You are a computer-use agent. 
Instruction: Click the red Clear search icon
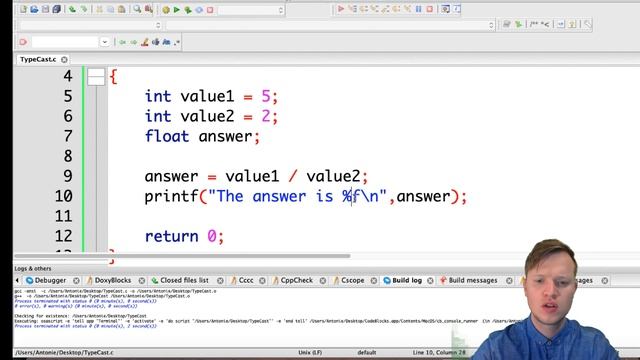[23, 42]
